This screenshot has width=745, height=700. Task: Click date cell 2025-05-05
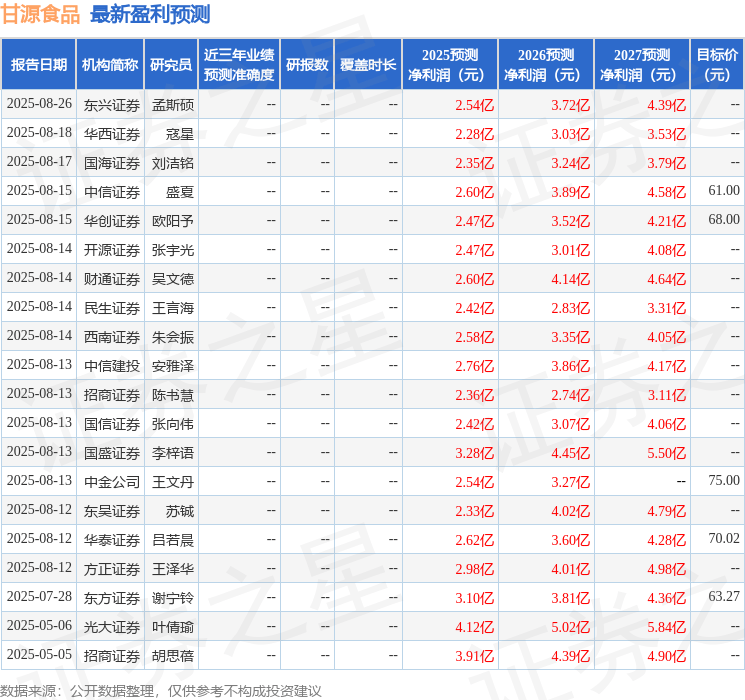(x=39, y=654)
